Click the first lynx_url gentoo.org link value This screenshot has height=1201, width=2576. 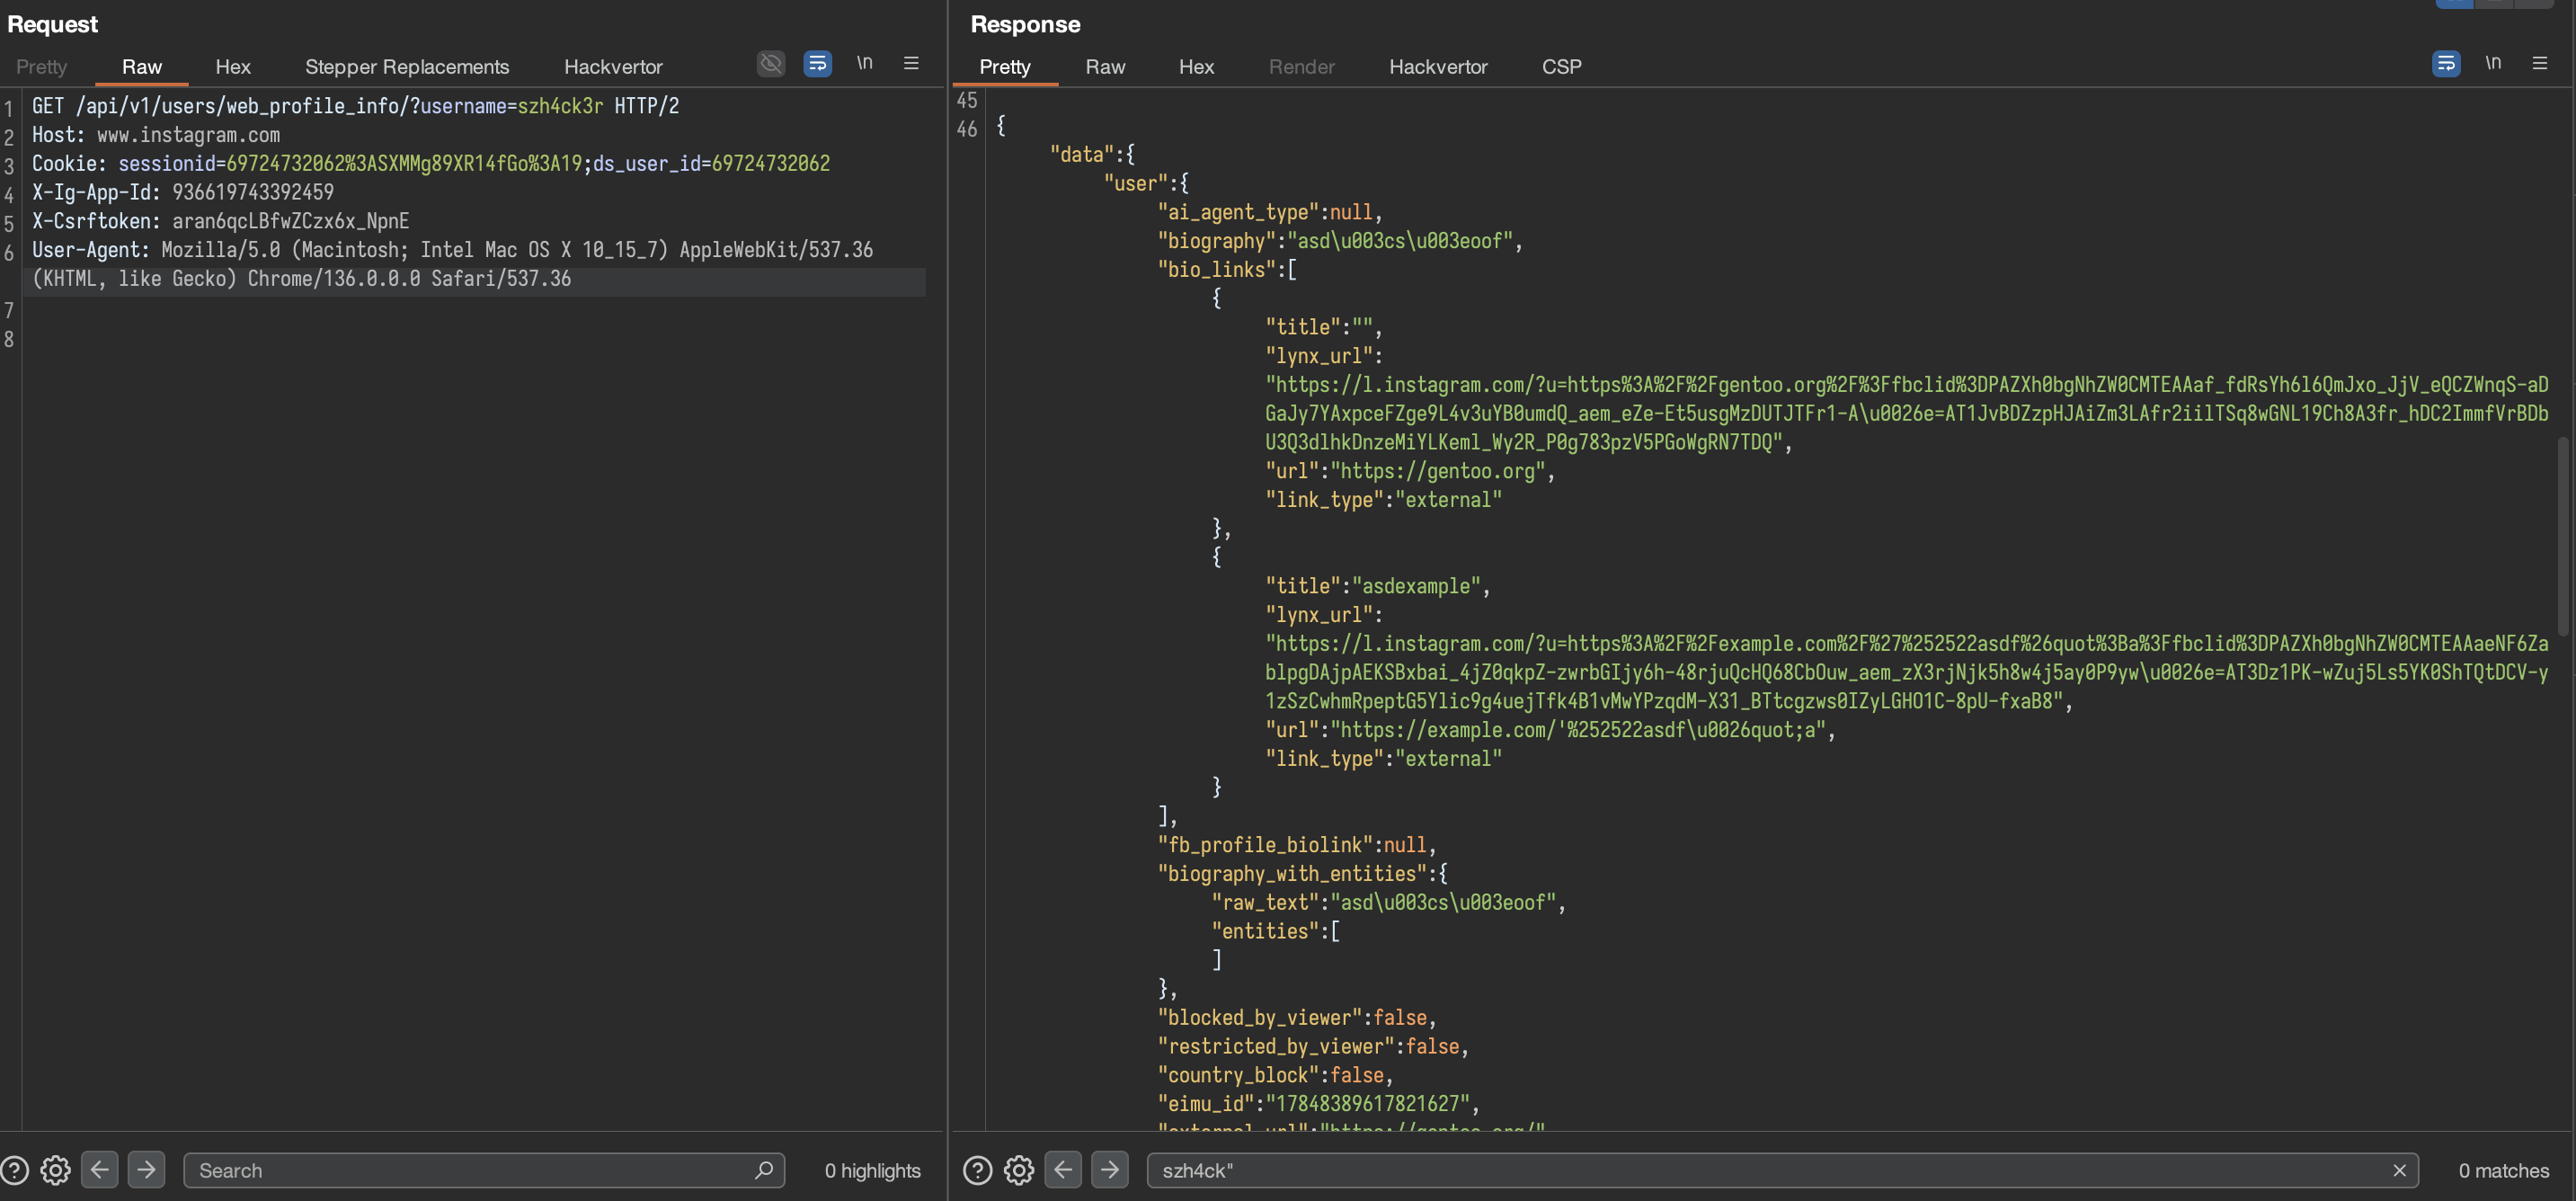(x=1906, y=414)
